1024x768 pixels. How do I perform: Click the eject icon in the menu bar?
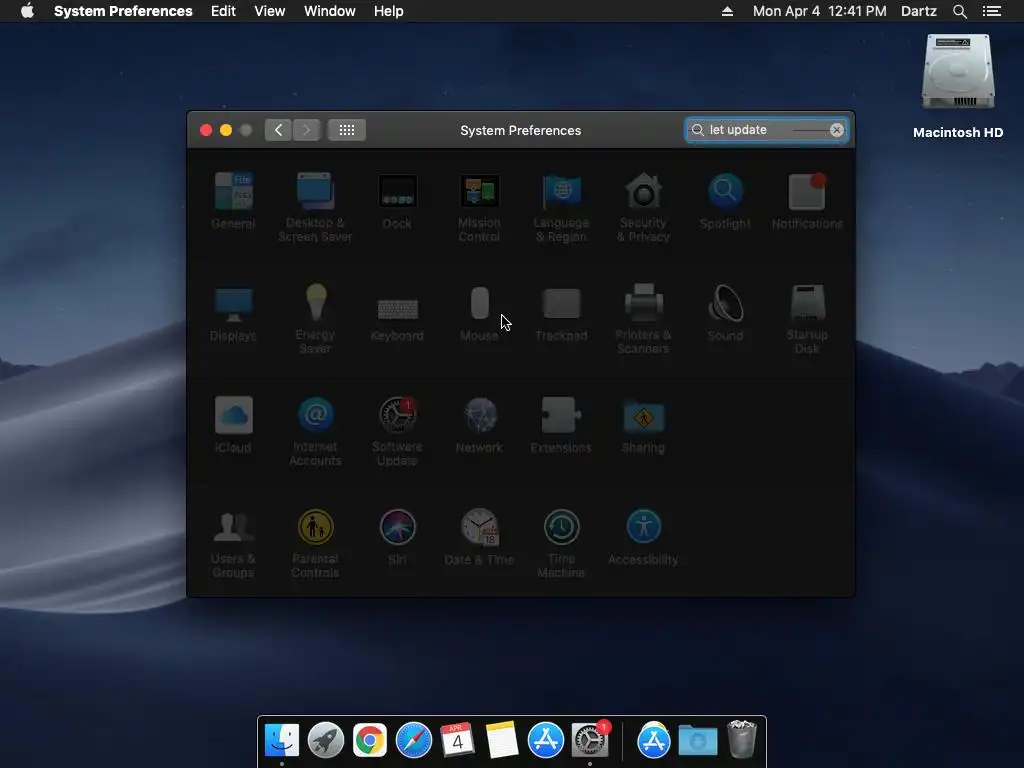coord(728,11)
